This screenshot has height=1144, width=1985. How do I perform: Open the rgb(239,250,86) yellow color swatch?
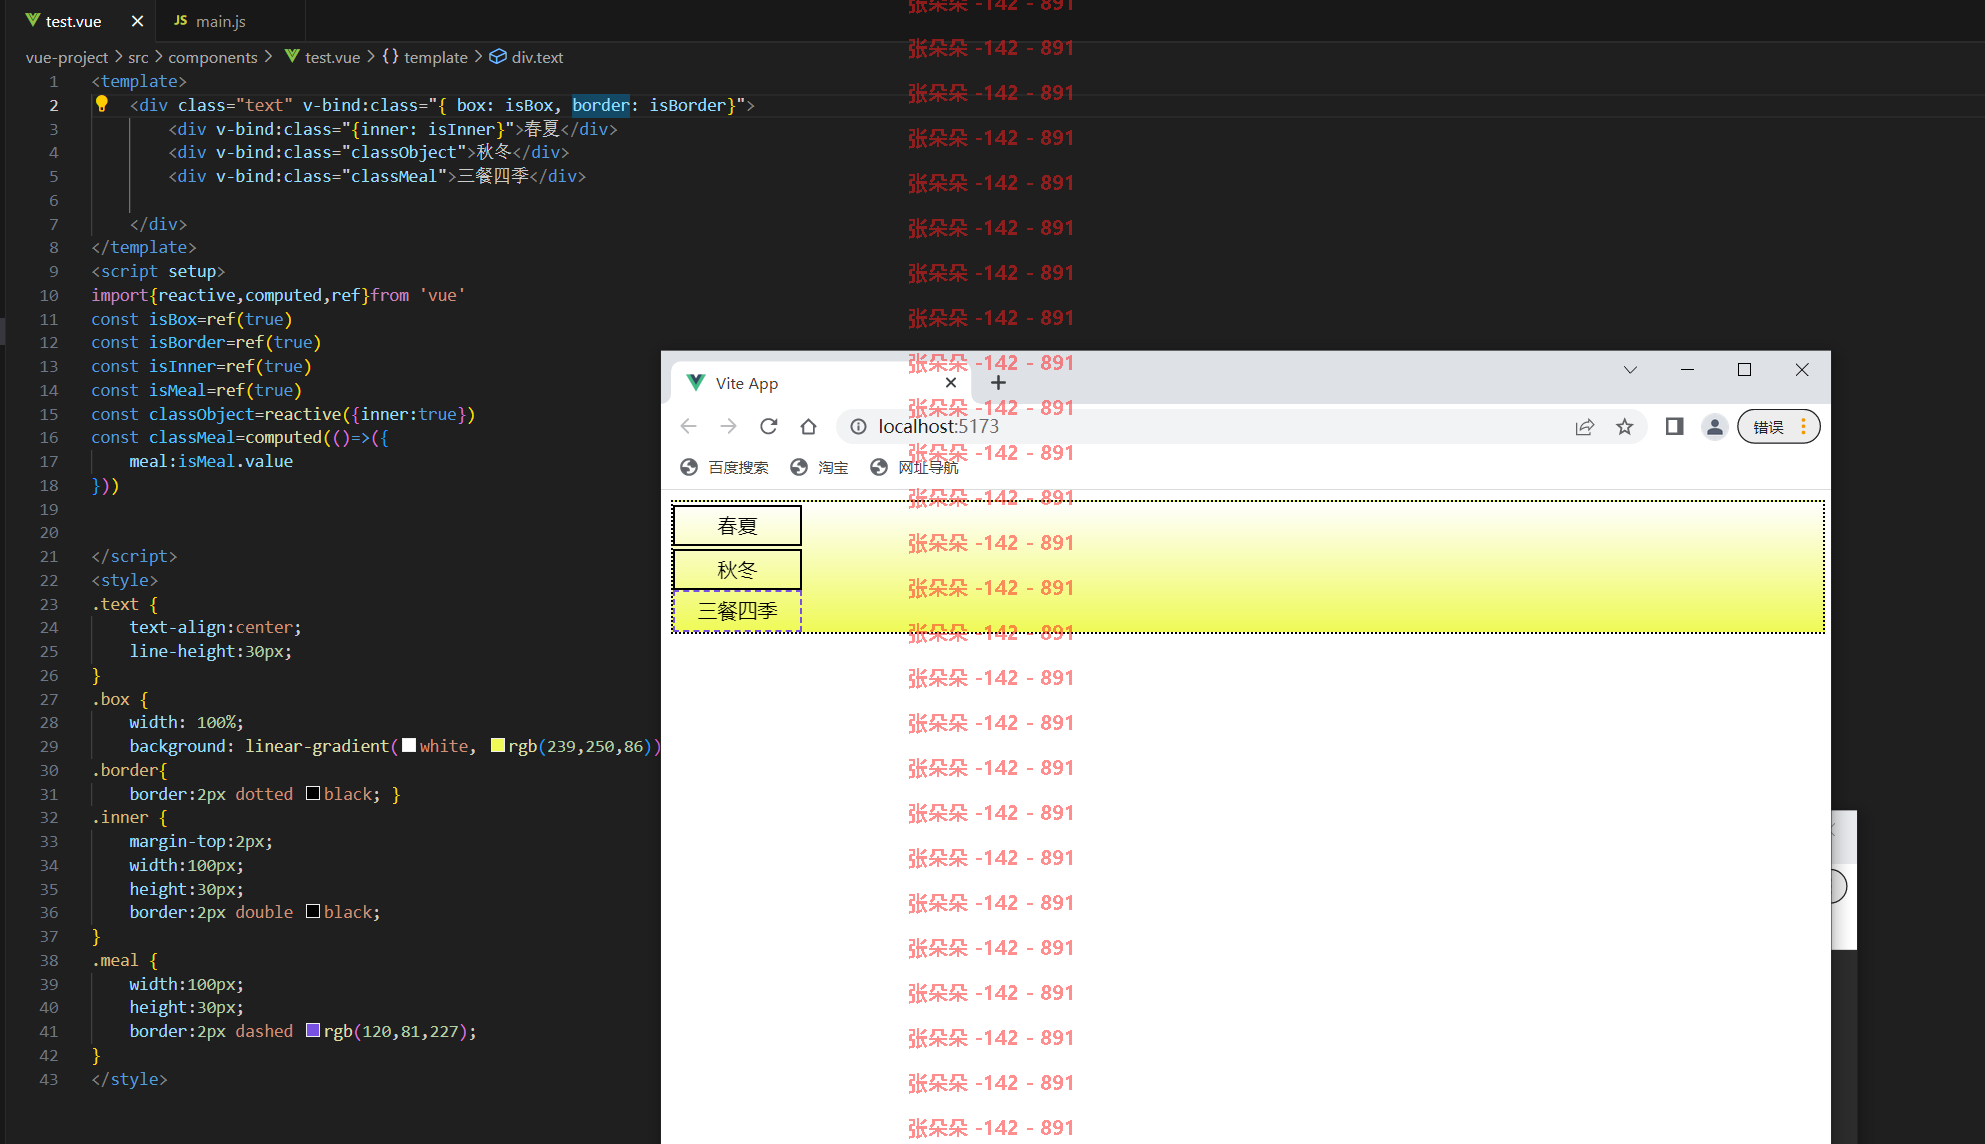click(x=498, y=746)
